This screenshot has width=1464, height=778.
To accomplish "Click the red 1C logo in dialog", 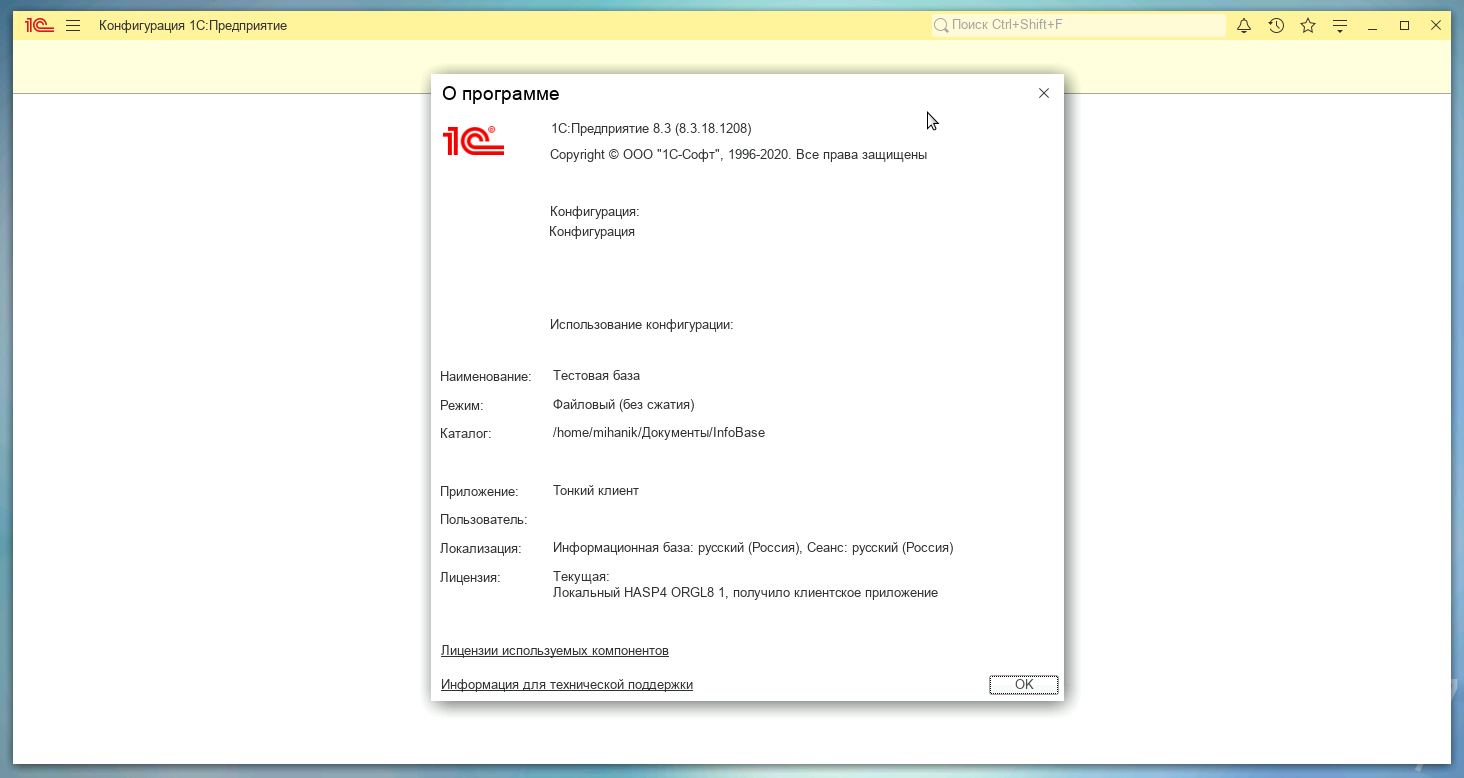I will click(474, 141).
